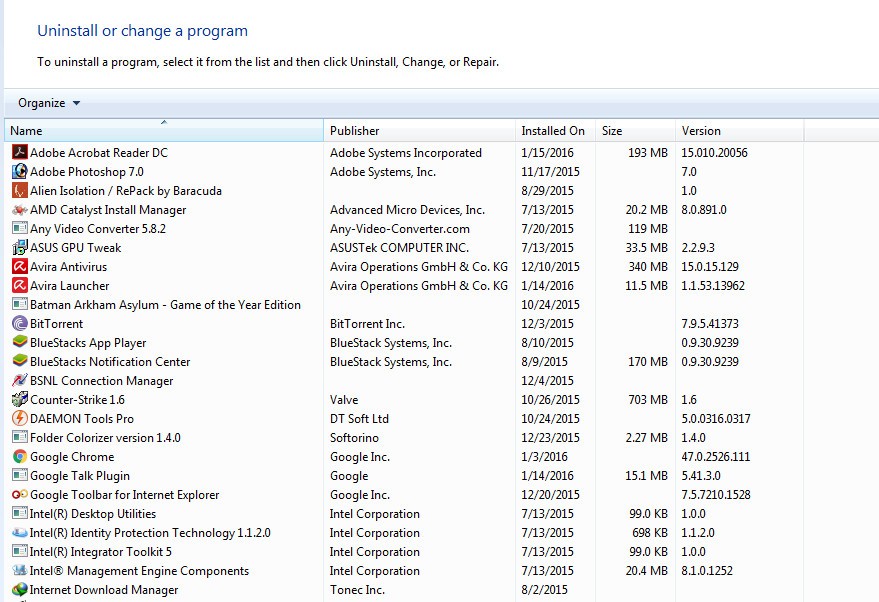879x602 pixels.
Task: Select the Adobe Photoshop 7.0 icon
Action: (20, 172)
